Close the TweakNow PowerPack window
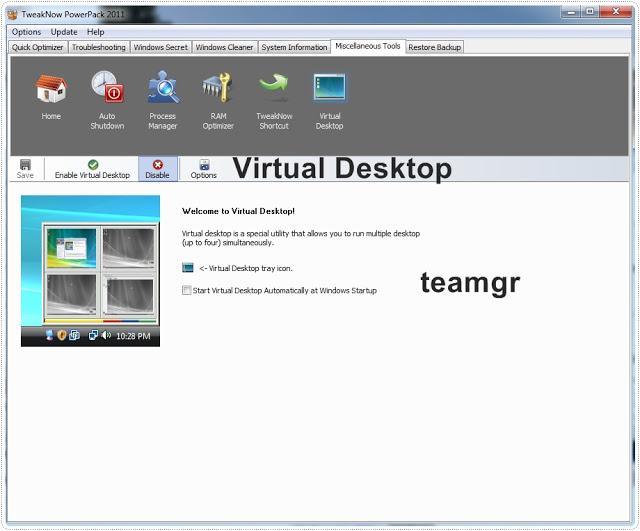640x531 pixels. tap(616, 12)
